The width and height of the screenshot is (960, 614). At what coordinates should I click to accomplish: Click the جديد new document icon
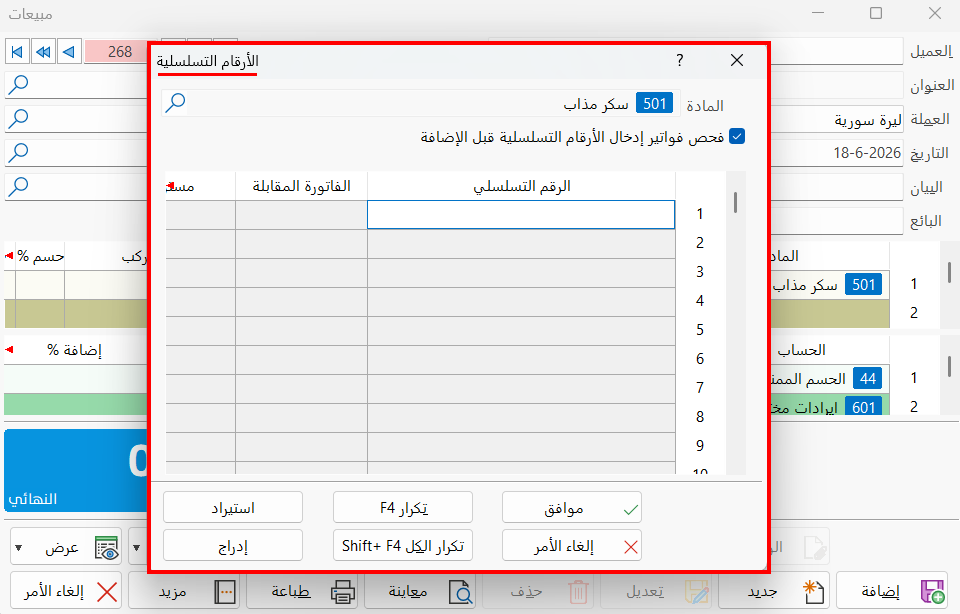814,592
